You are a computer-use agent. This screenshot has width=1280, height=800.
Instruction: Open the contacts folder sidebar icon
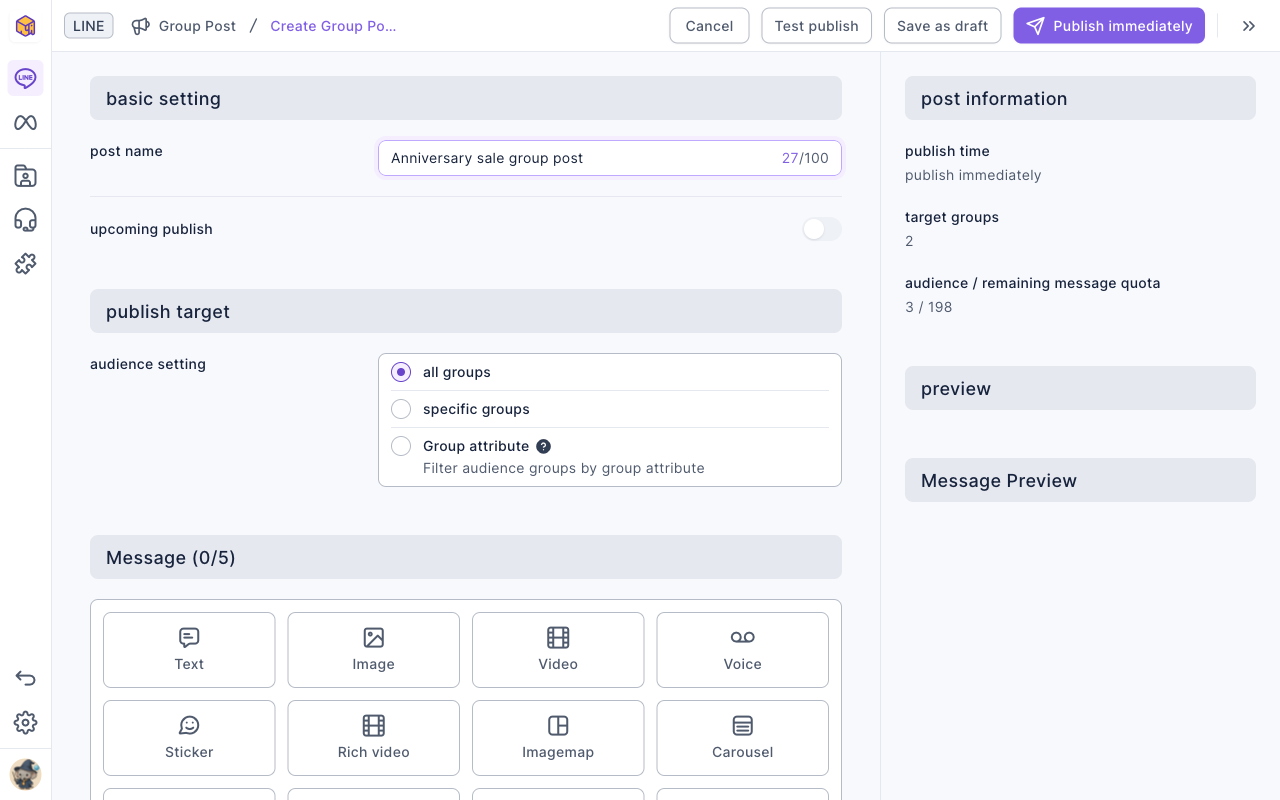(26, 176)
